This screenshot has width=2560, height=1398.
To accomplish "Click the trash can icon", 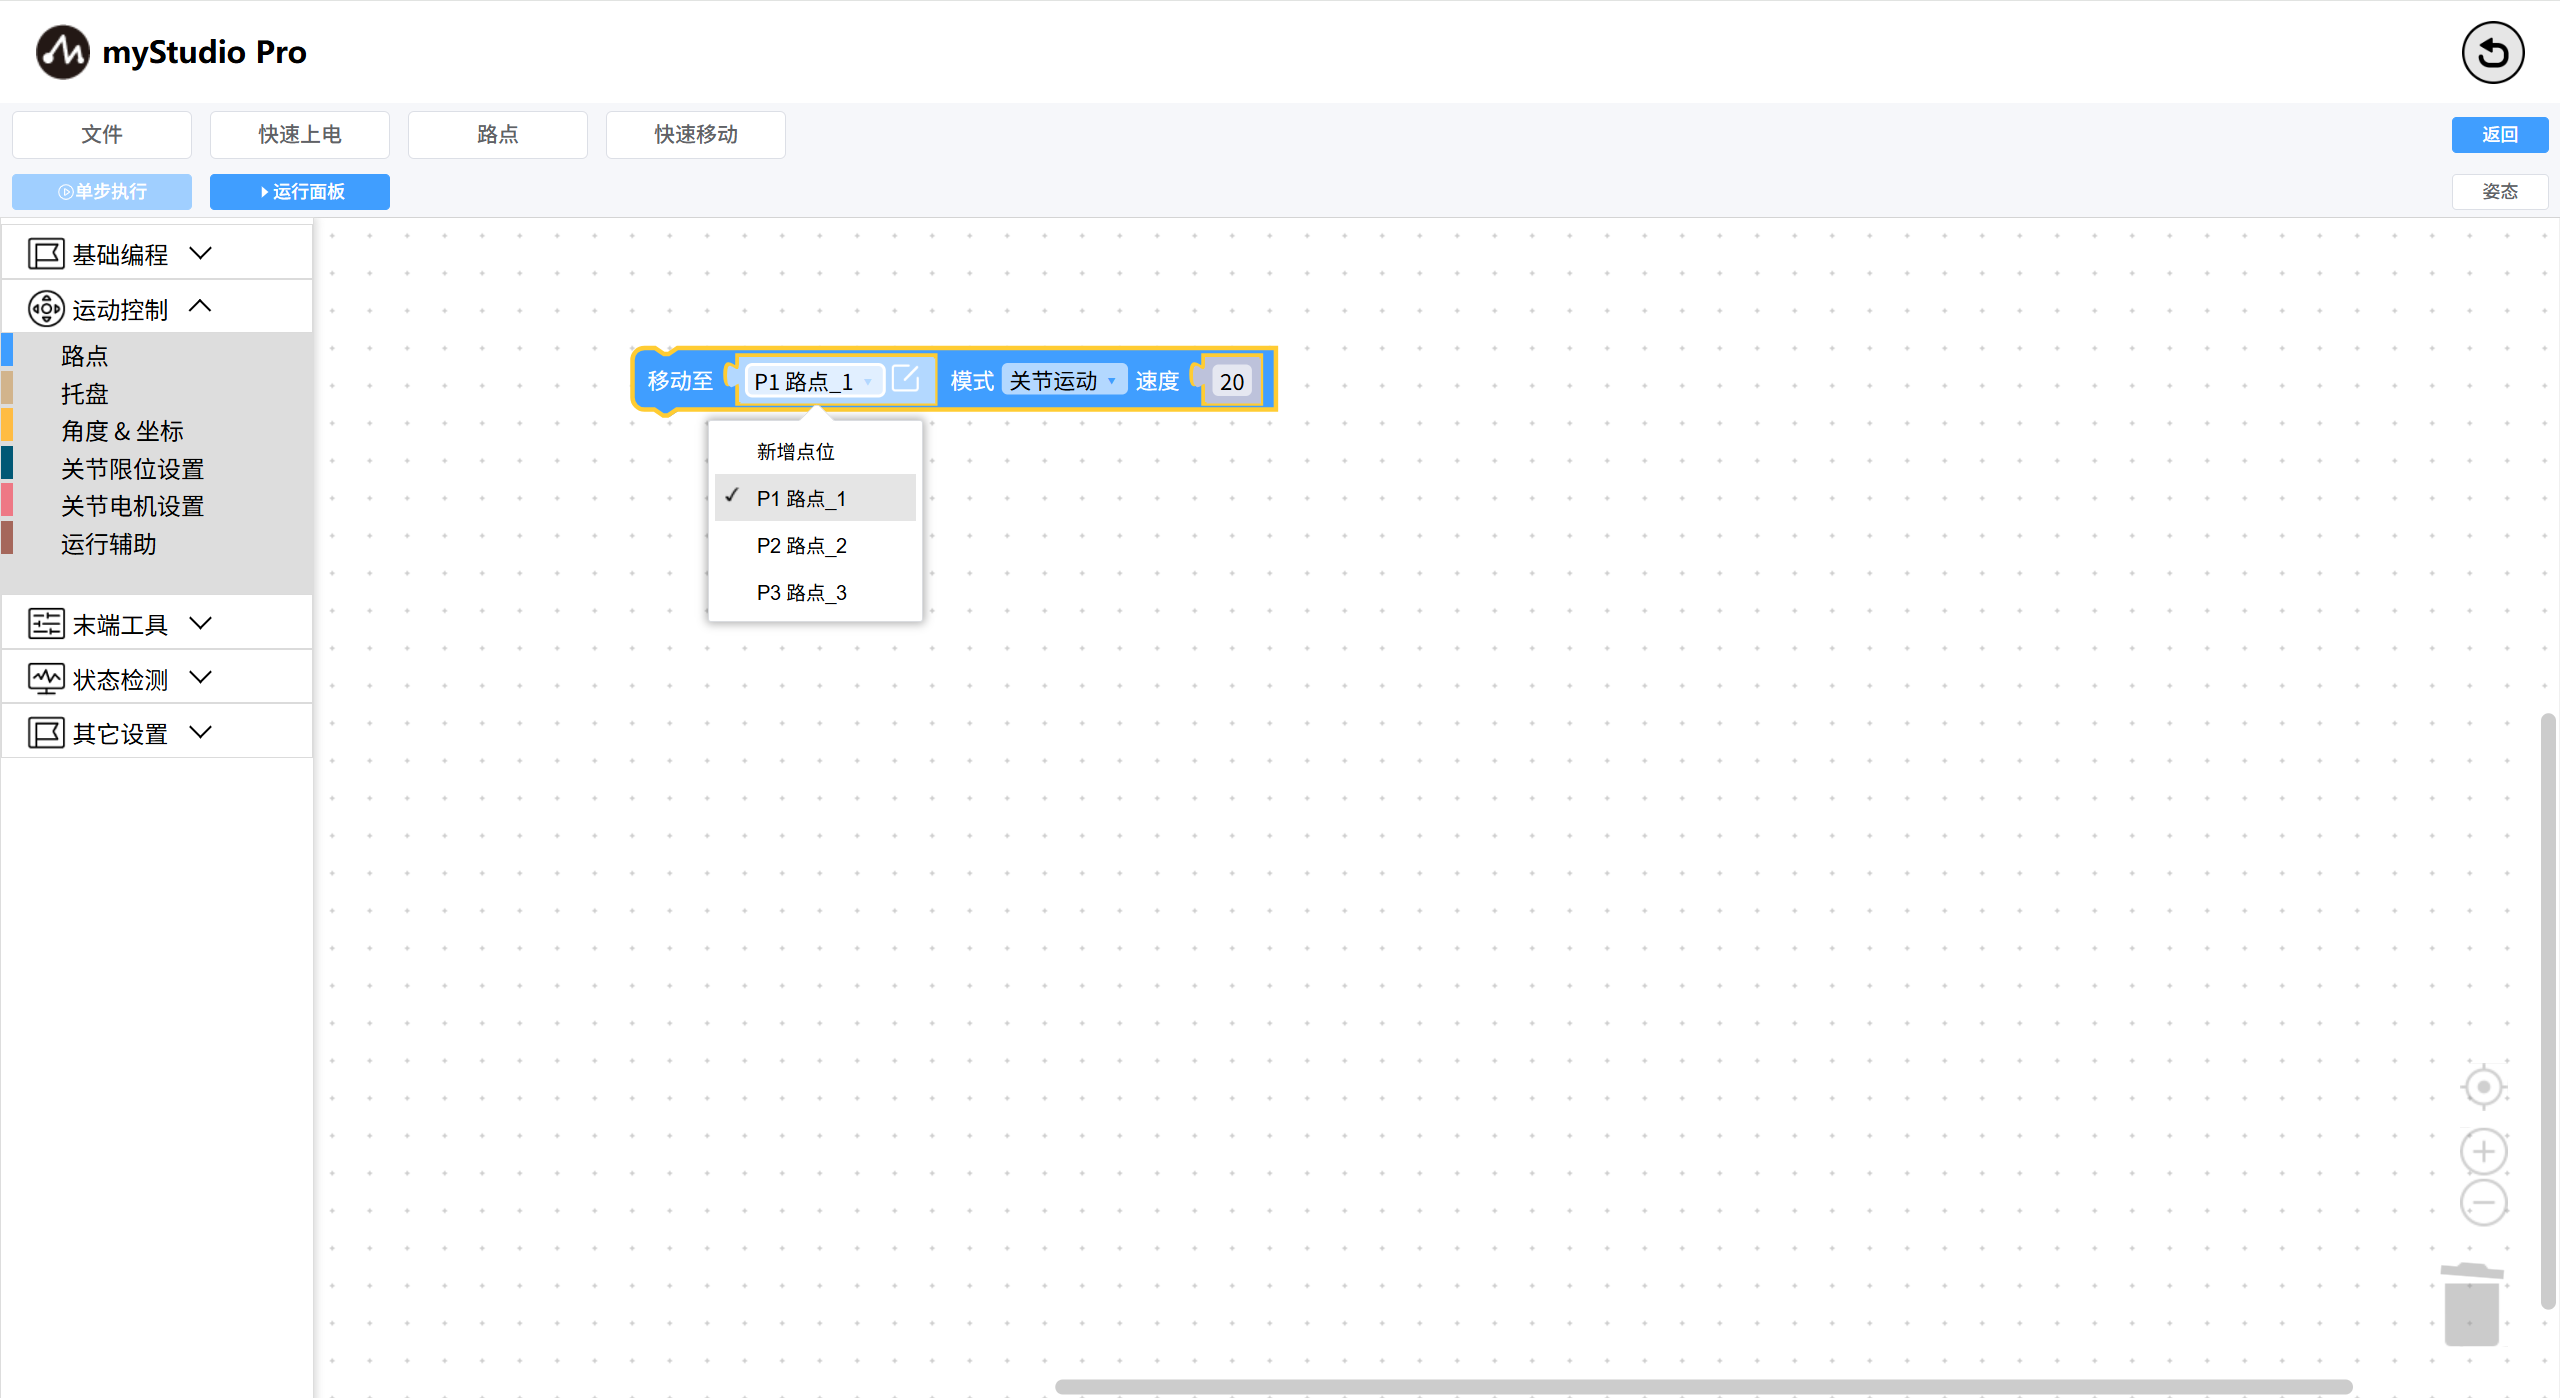I will (2471, 1305).
